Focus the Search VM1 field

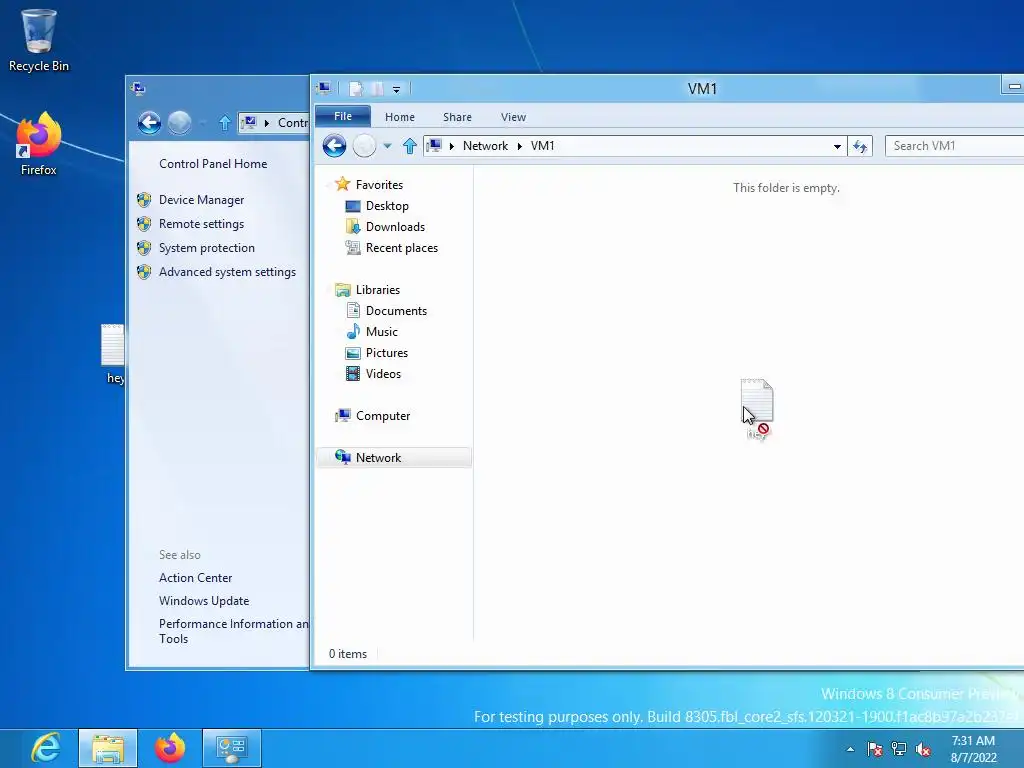point(954,146)
